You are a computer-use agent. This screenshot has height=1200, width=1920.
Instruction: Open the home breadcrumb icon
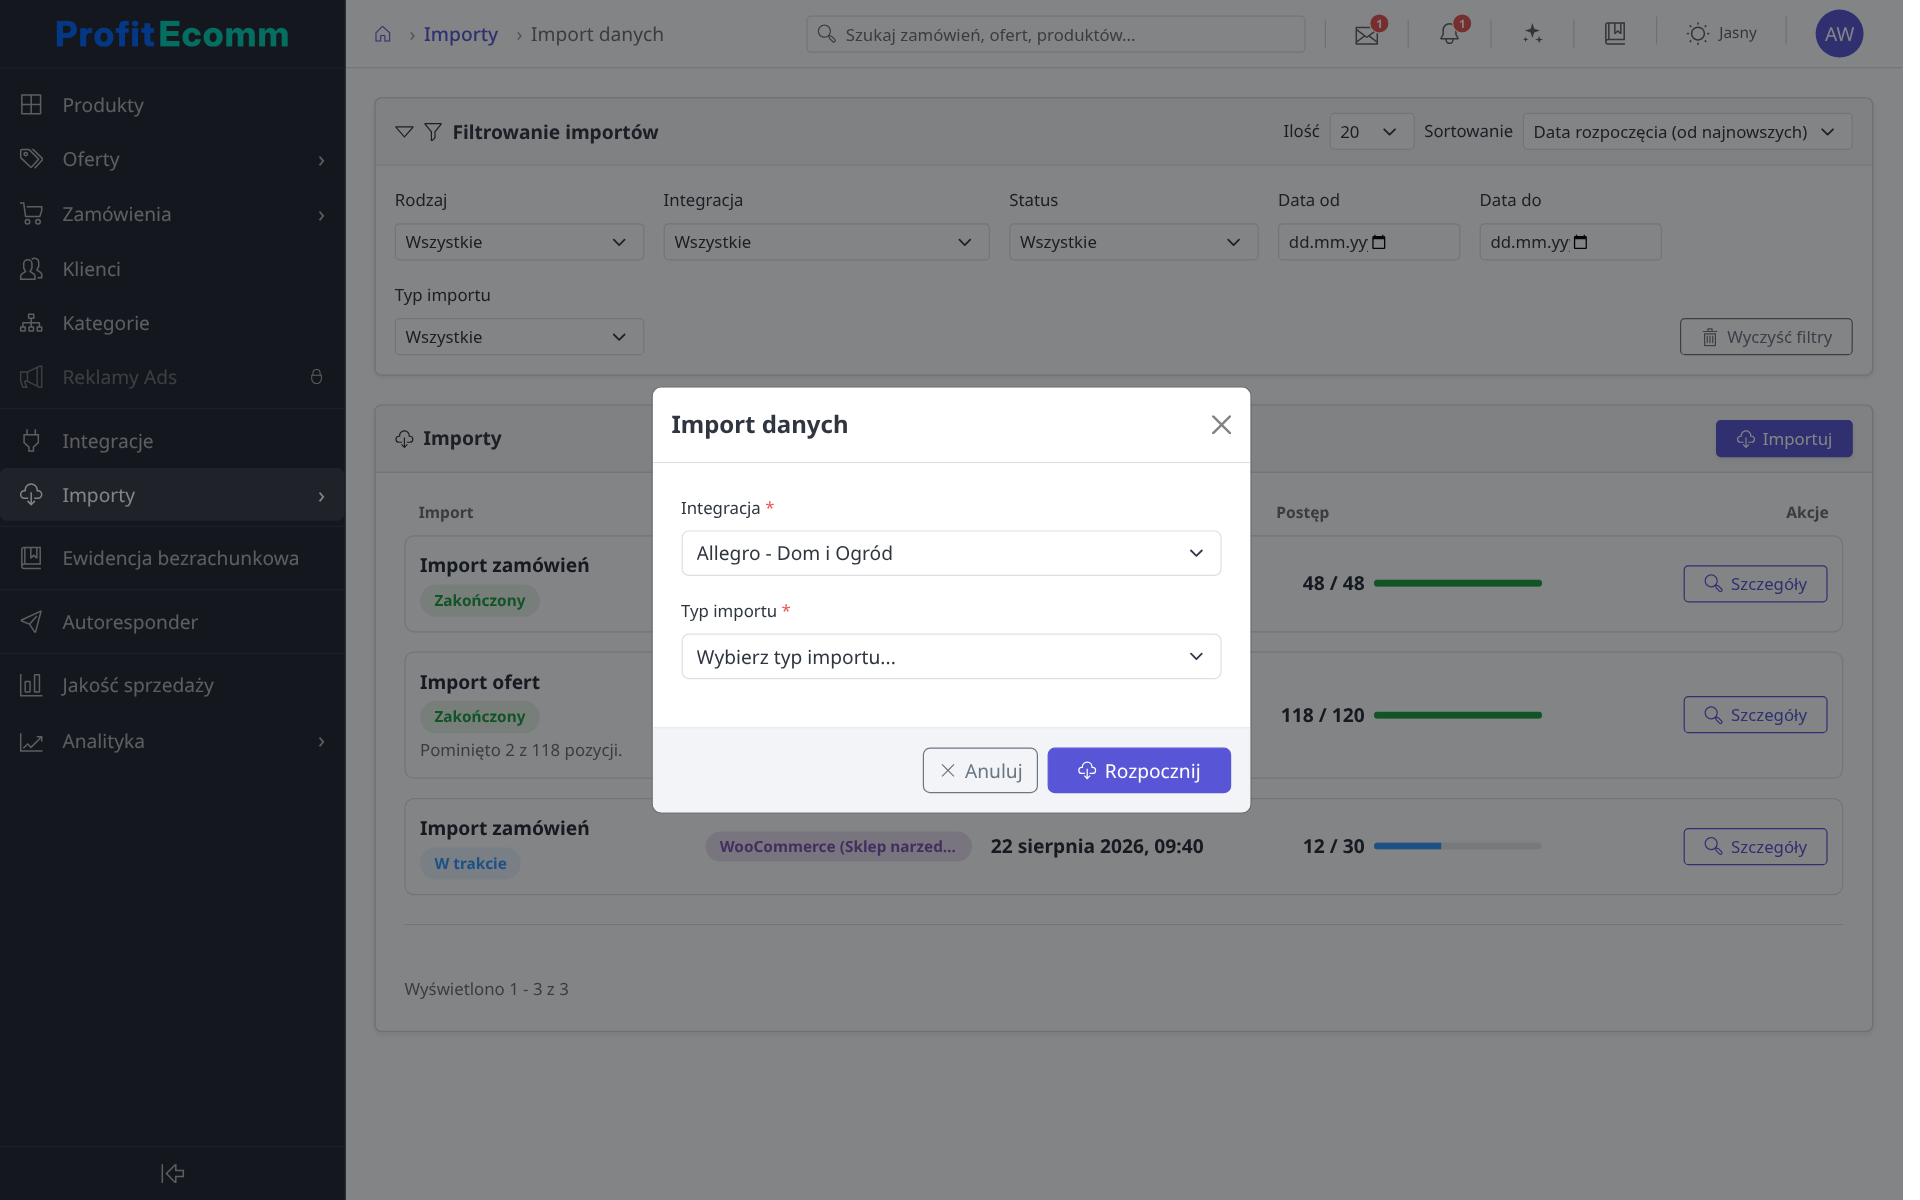(x=382, y=34)
